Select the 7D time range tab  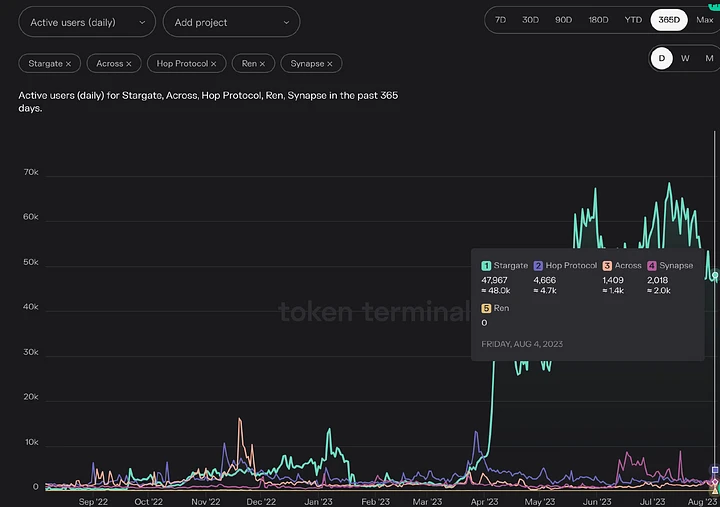(502, 20)
